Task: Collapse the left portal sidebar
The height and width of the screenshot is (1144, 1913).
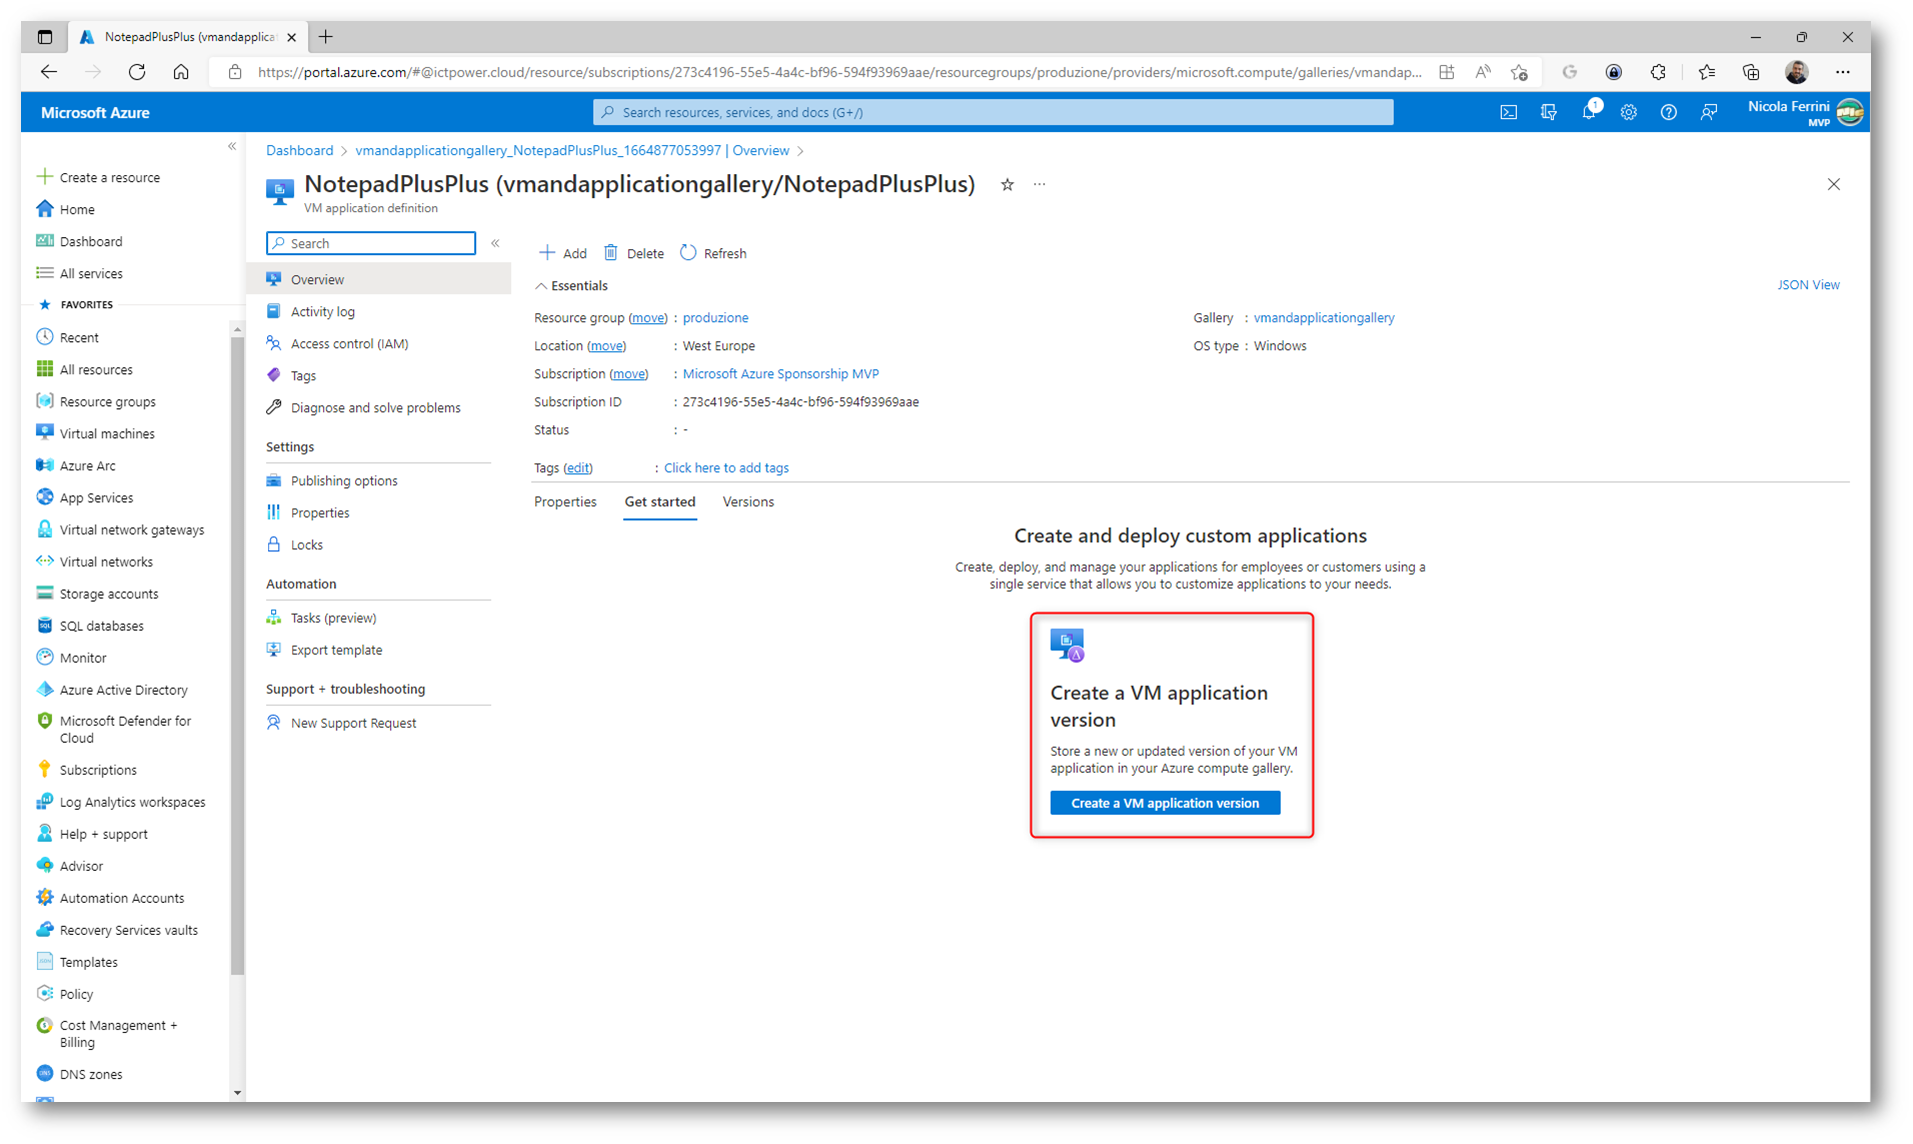Action: tap(232, 147)
